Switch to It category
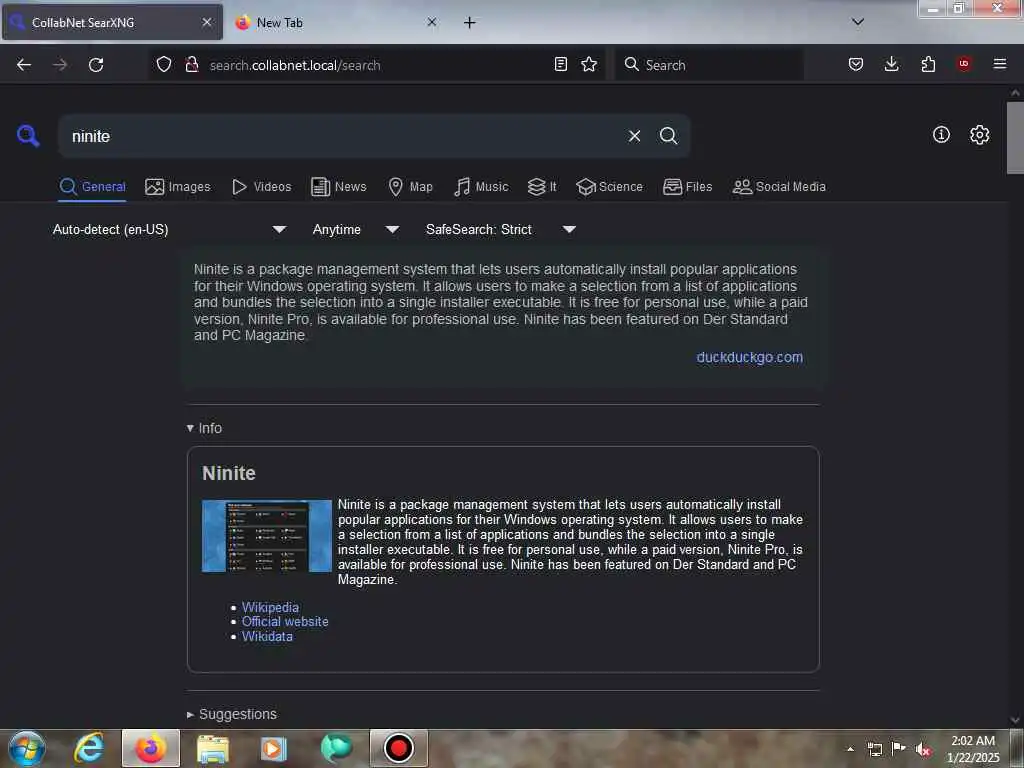Screen dimensions: 1024x768 click(542, 187)
